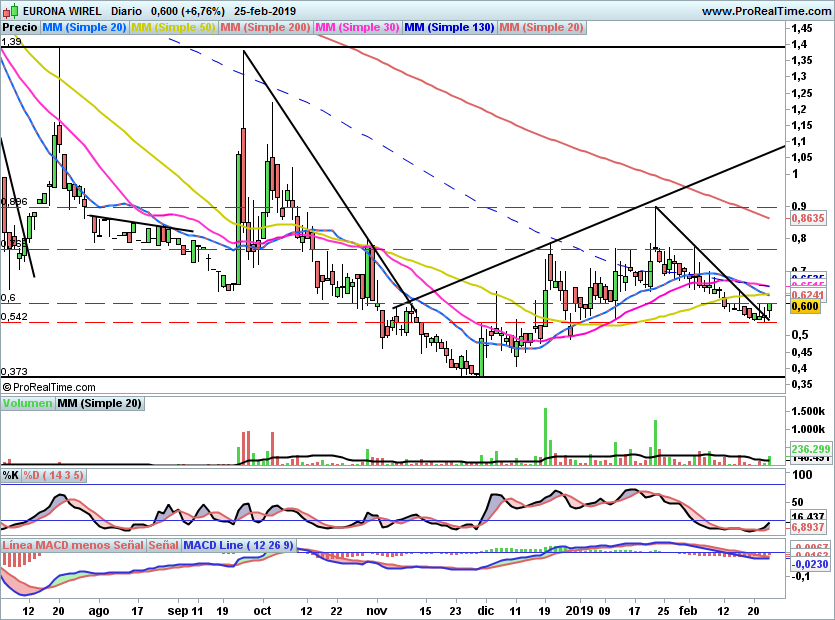This screenshot has height=620, width=835.
Task: Click the 0,542 support level label
Action: pyautogui.click(x=14, y=317)
